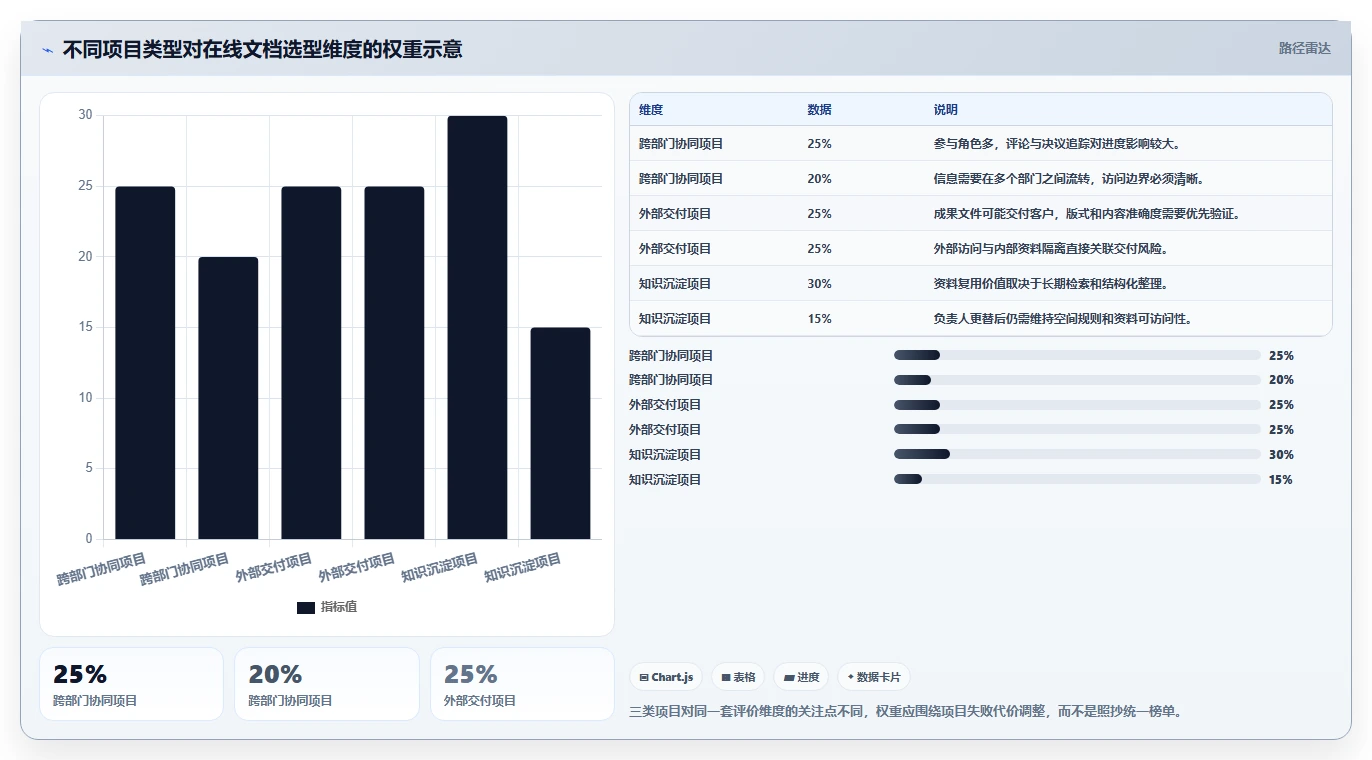
Task: Click the 说明 column header
Action: click(946, 110)
